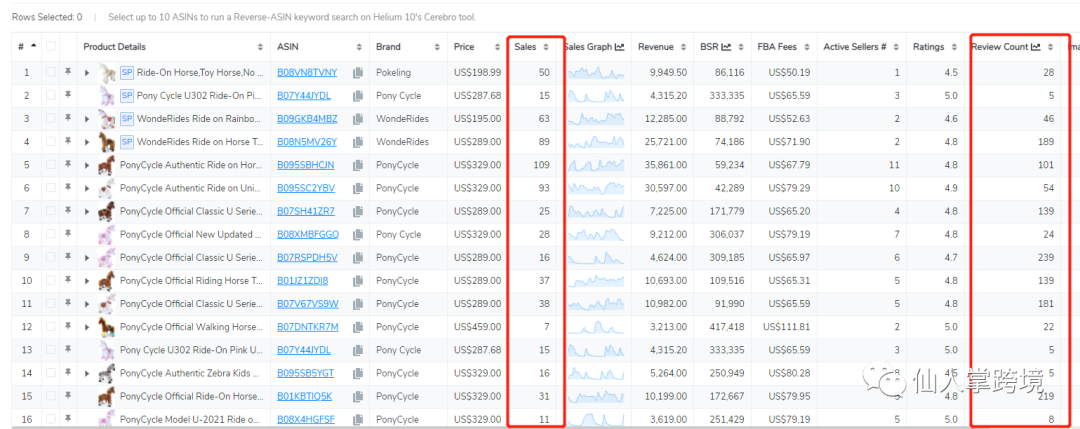1080x429 pixels.
Task: Expand row 14 PonyCycle Zebra Kids variations
Action: point(87,373)
